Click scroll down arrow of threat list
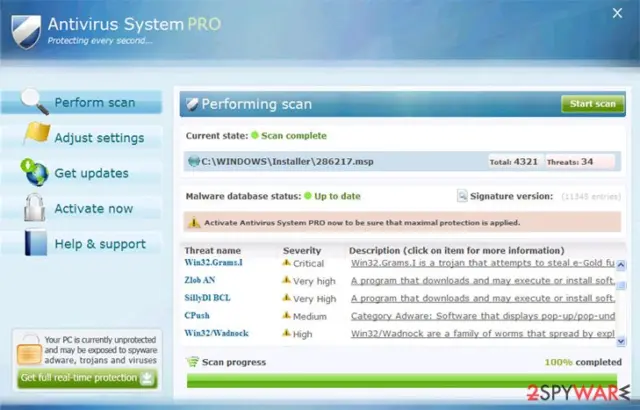This screenshot has width=640, height=410. (620, 341)
